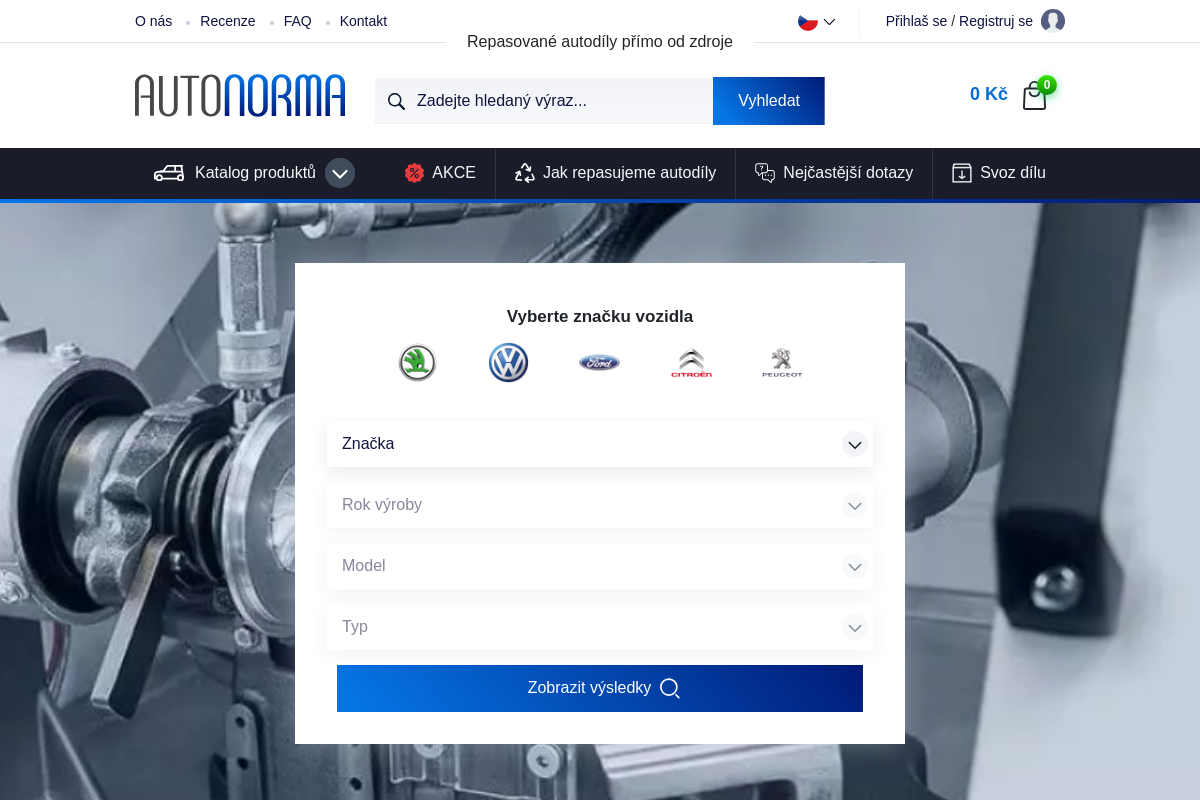Click the Zobrazit výsledky button

click(x=599, y=688)
